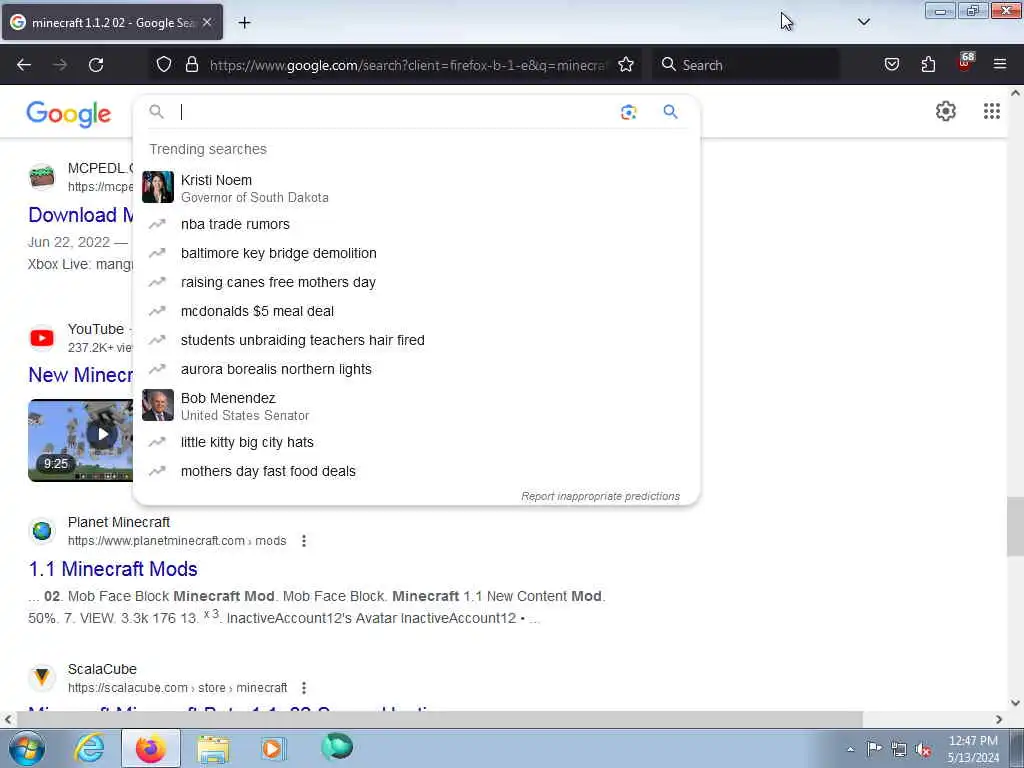Click the site security padlock icon
This screenshot has height=768, width=1024.
tap(191, 65)
